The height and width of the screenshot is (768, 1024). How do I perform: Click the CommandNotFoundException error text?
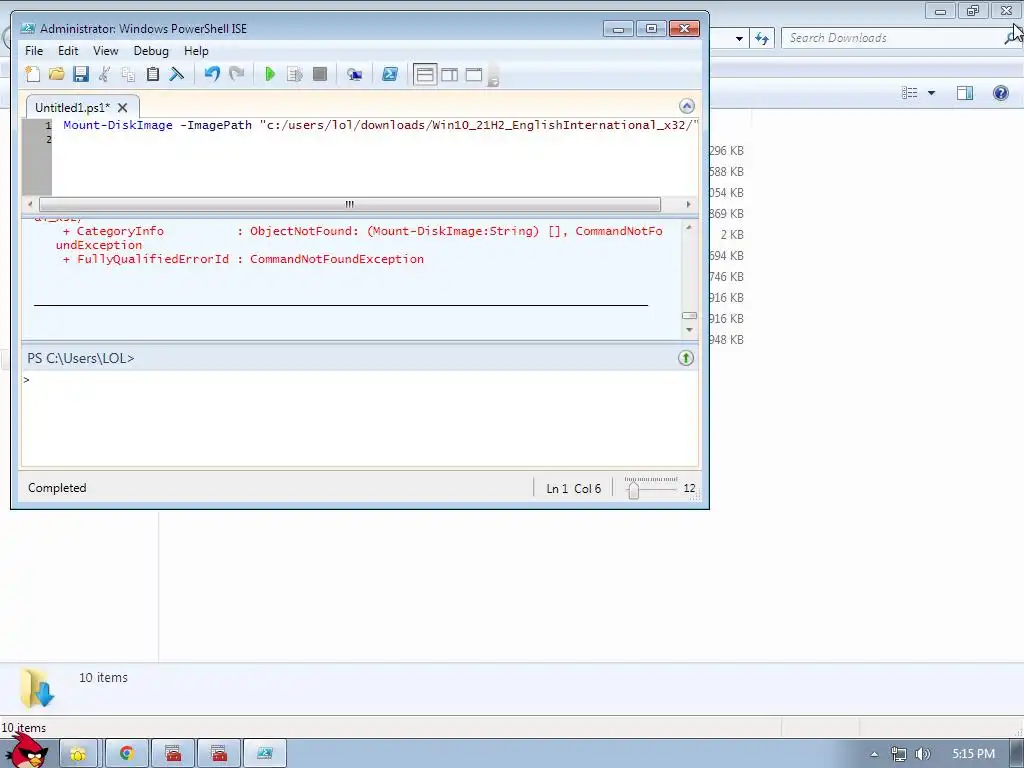coord(337,259)
